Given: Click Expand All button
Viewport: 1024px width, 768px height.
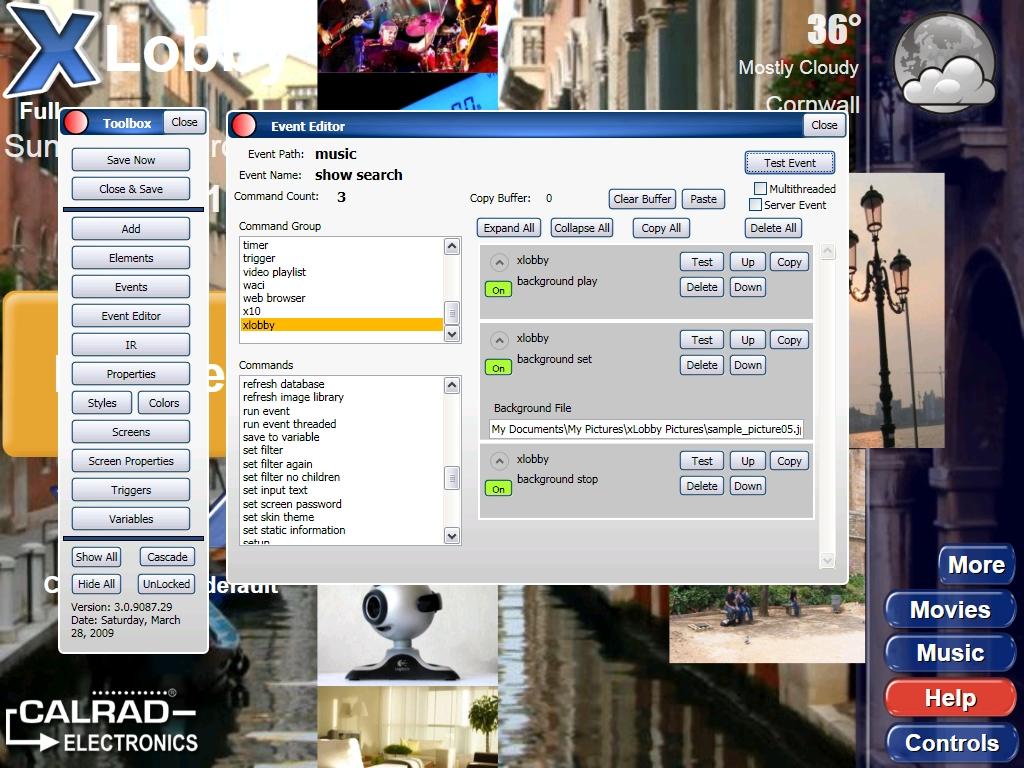Looking at the screenshot, I should coord(509,228).
